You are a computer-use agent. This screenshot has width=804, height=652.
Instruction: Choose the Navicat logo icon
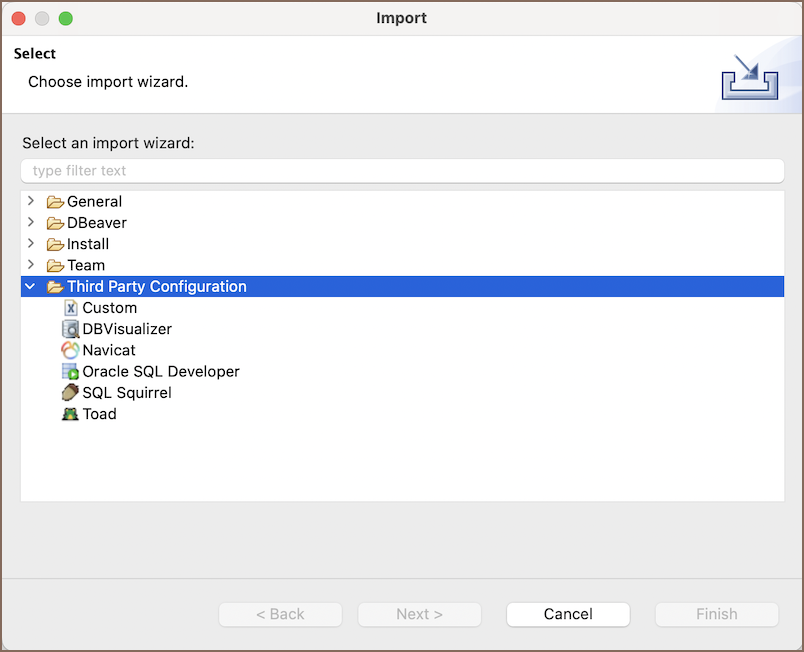point(70,350)
